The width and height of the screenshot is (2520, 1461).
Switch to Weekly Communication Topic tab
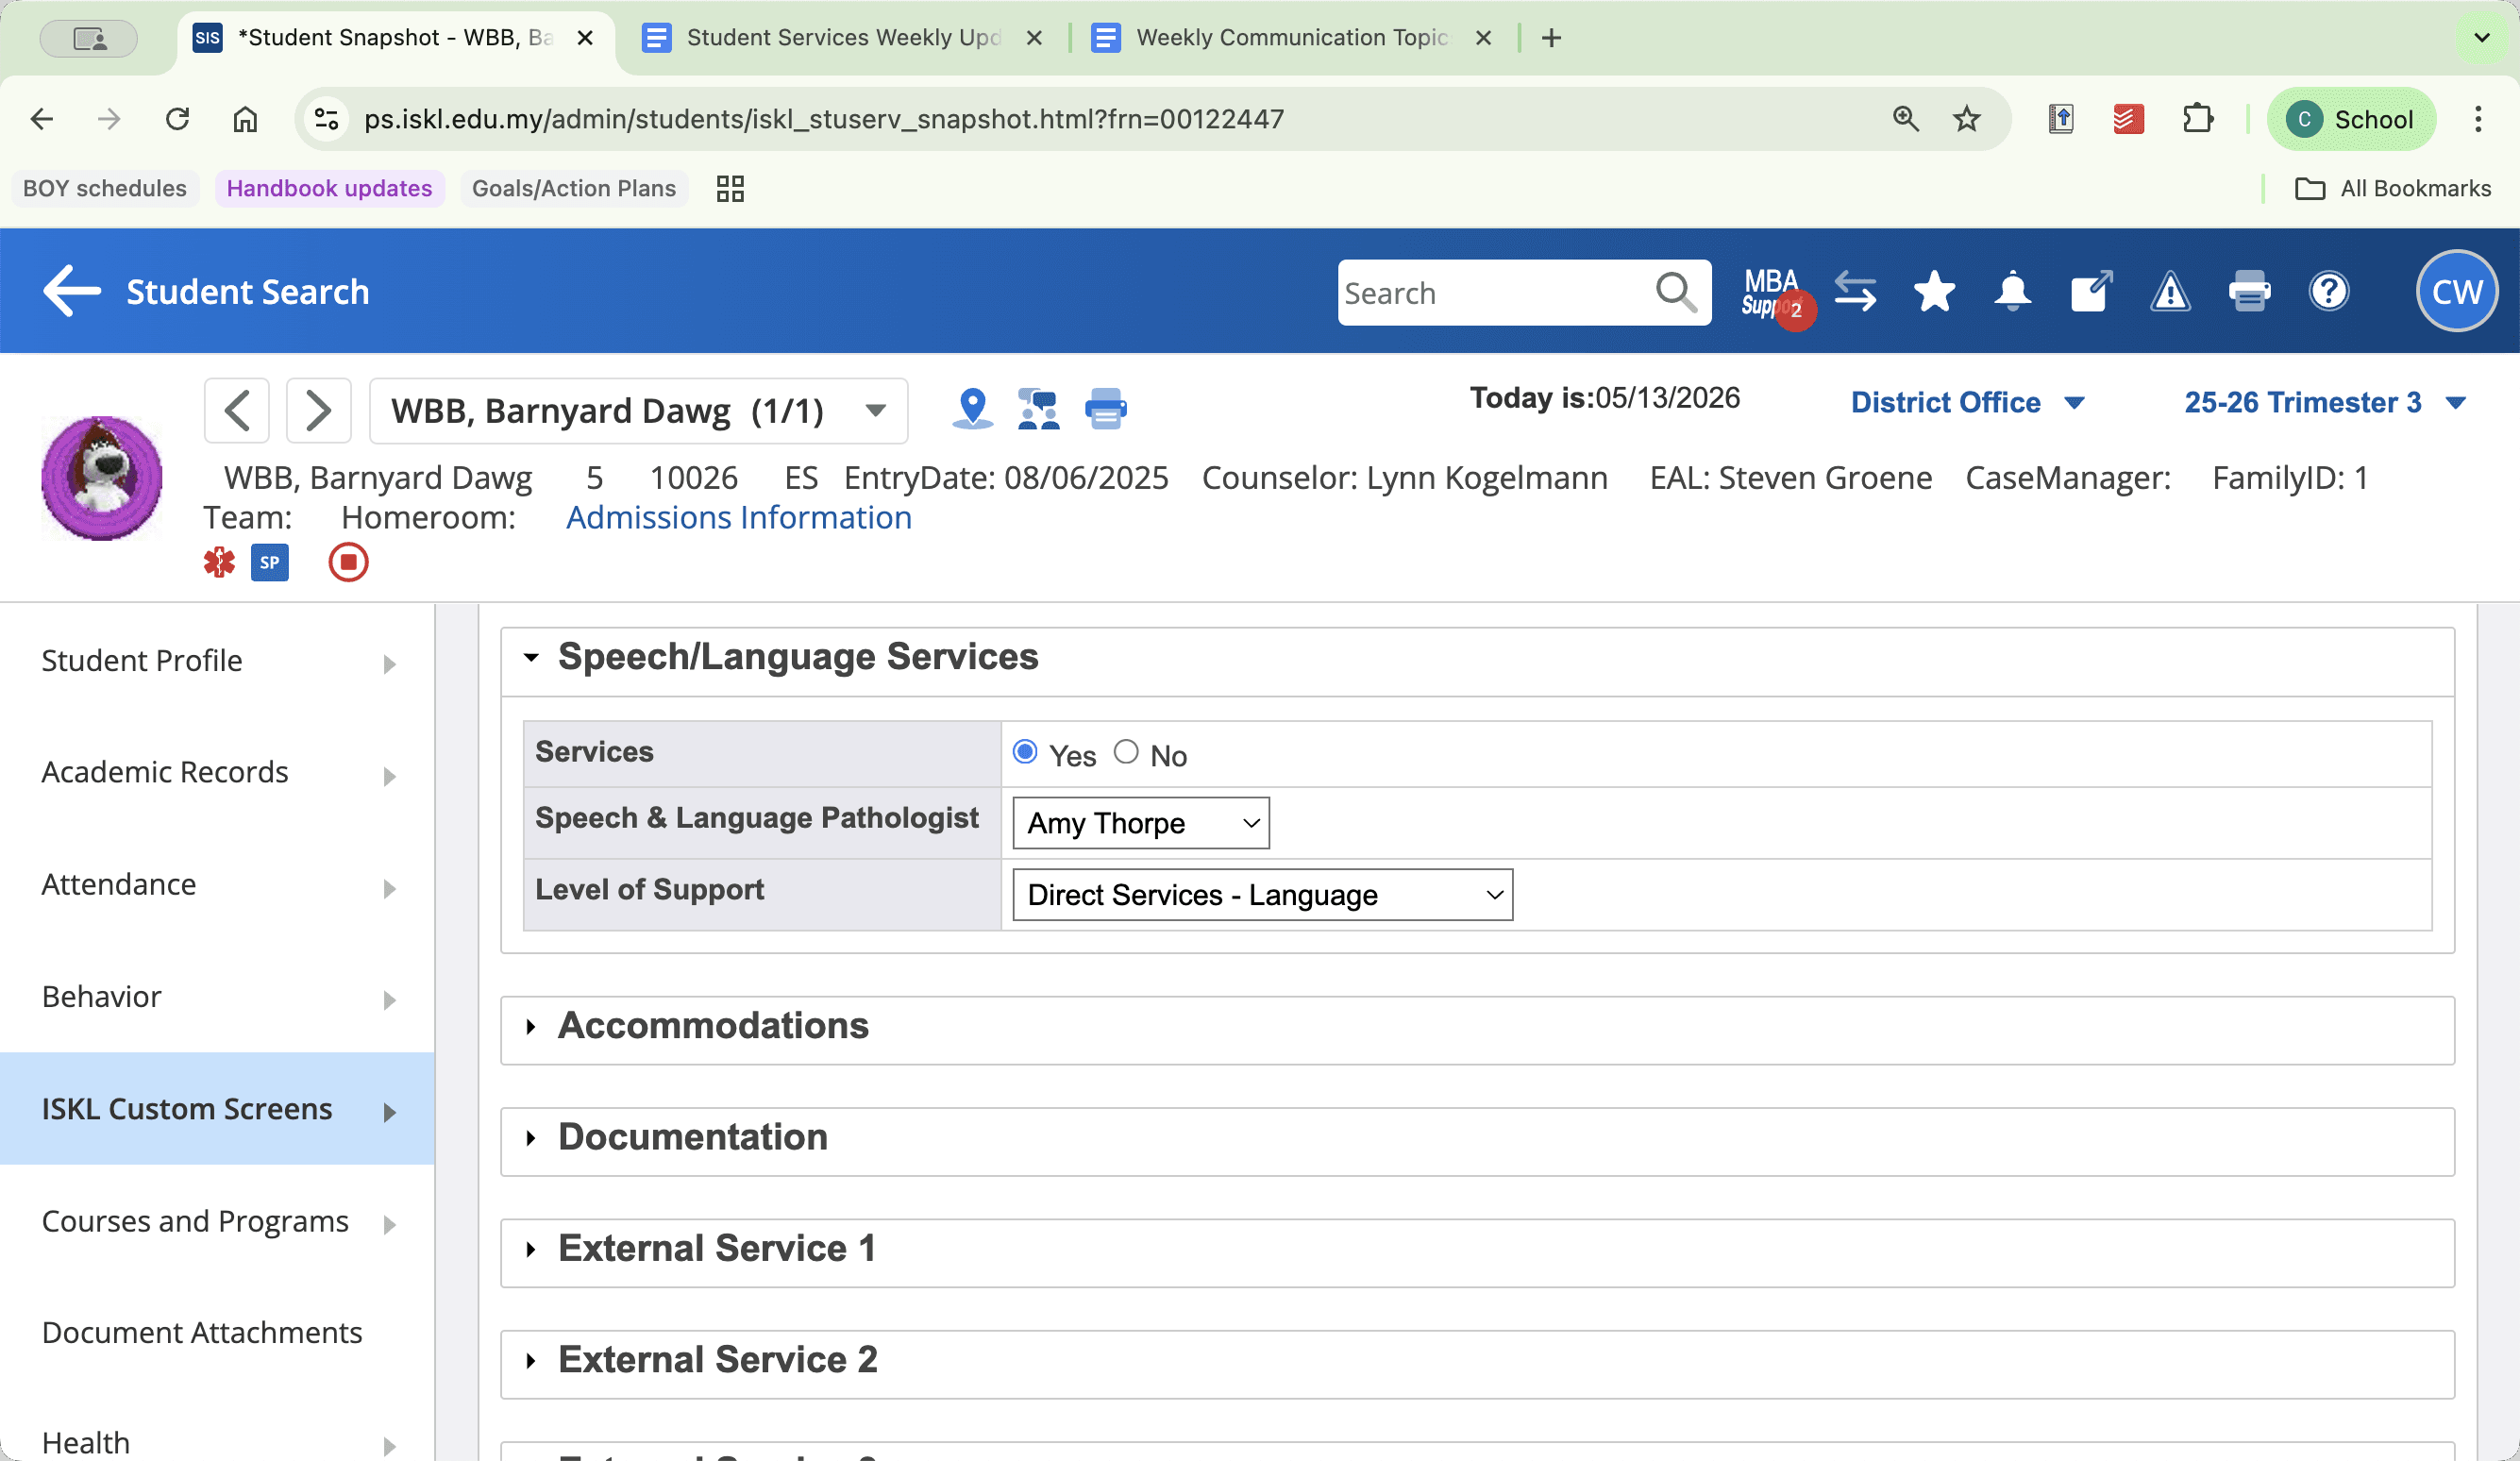click(x=1292, y=38)
